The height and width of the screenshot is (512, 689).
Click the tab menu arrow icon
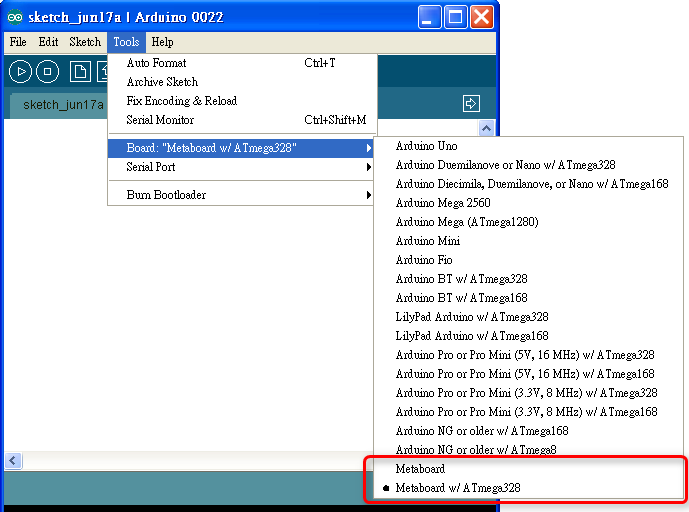471,104
